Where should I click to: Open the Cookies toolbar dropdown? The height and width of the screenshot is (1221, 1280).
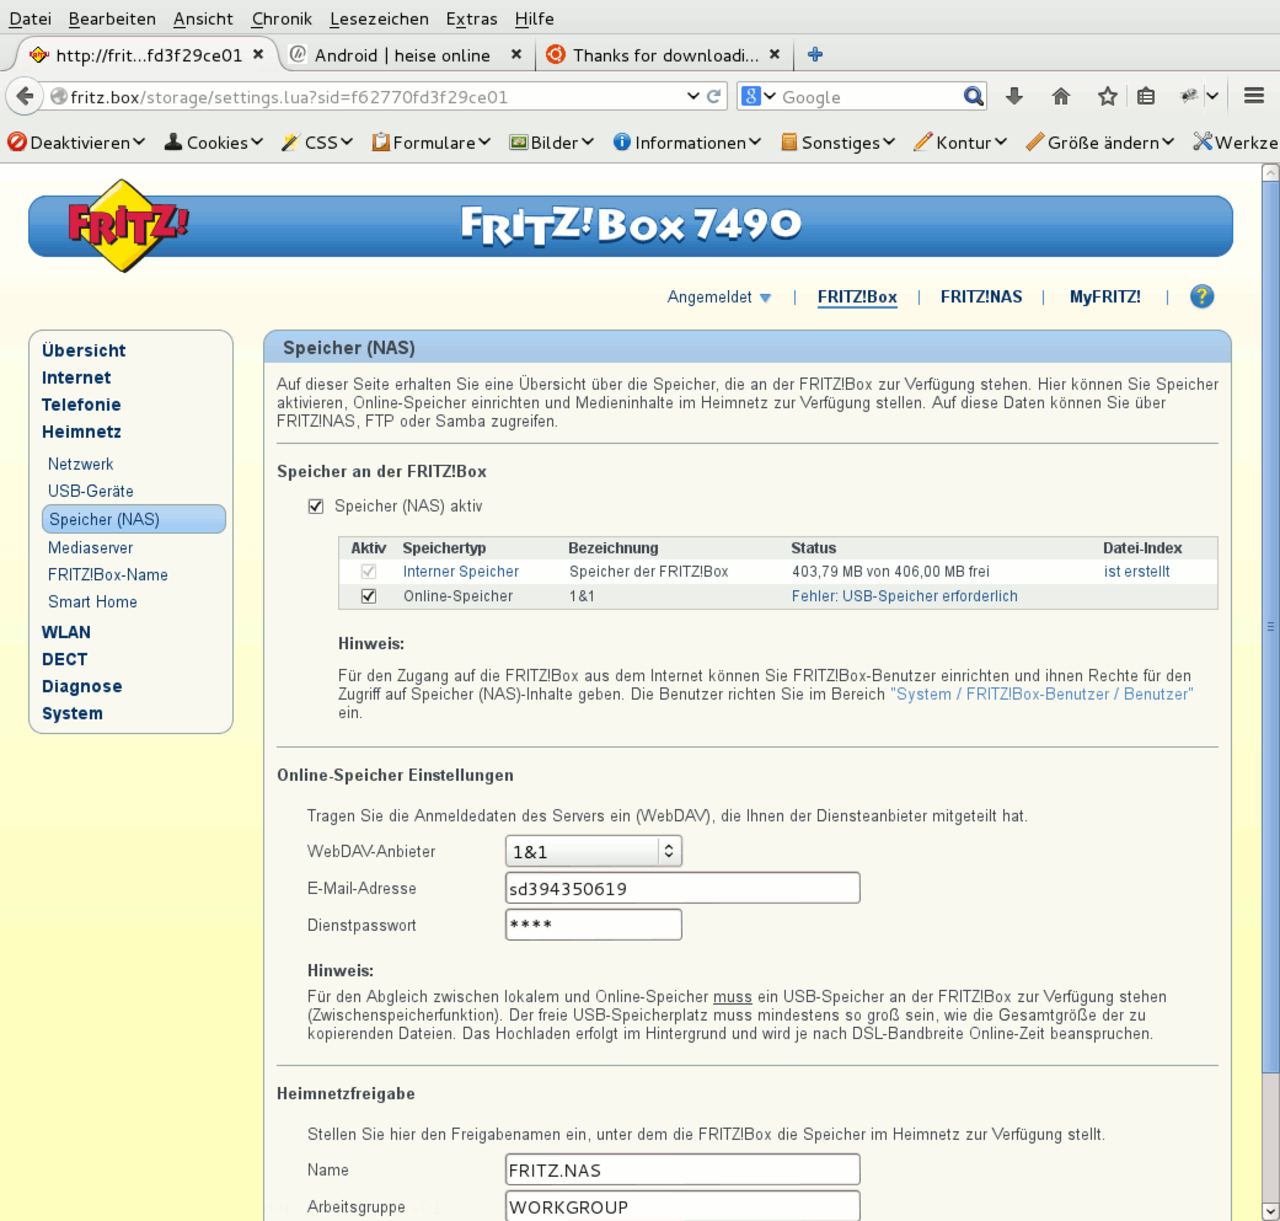pos(214,142)
